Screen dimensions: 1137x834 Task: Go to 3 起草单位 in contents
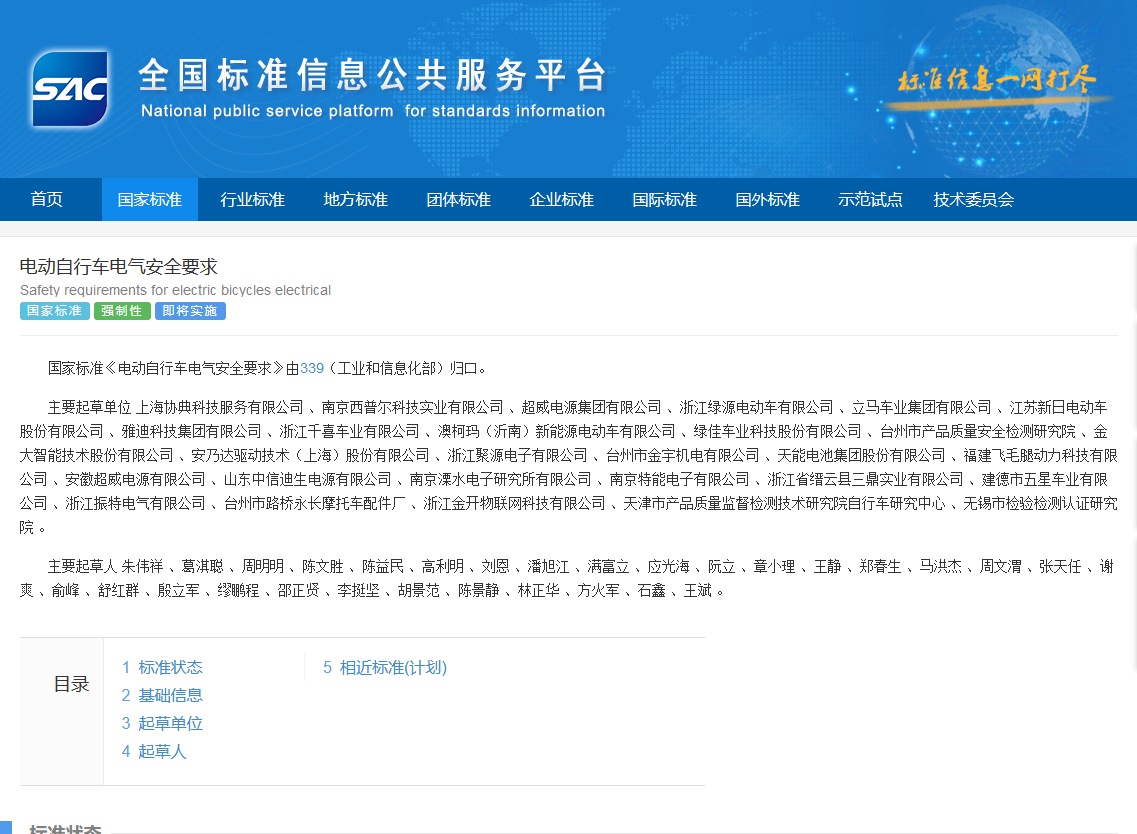(162, 723)
